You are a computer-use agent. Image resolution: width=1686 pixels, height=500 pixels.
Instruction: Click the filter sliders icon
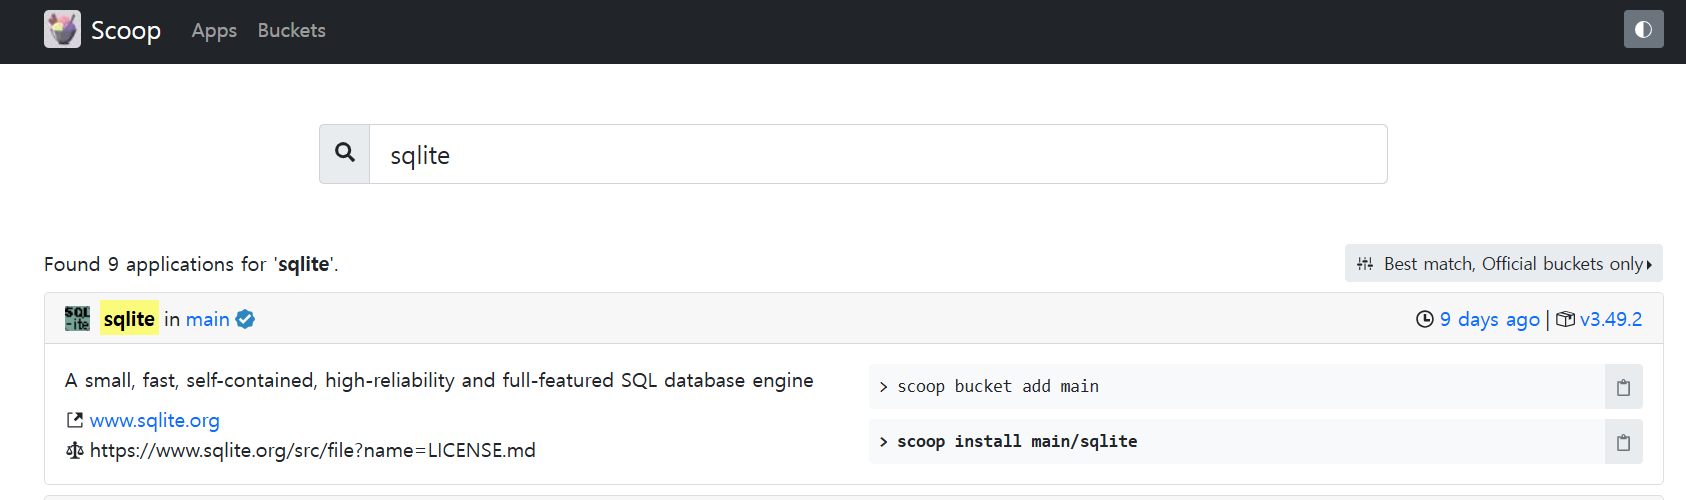pyautogui.click(x=1365, y=264)
